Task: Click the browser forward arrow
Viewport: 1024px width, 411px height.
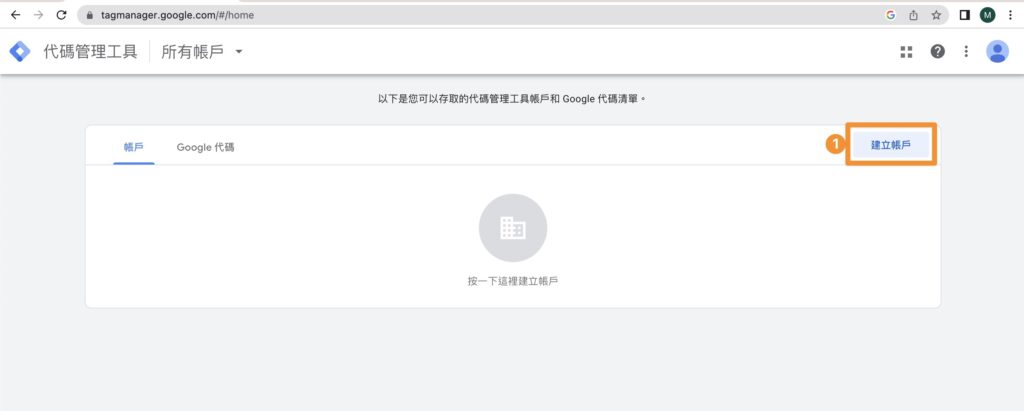Action: point(39,15)
